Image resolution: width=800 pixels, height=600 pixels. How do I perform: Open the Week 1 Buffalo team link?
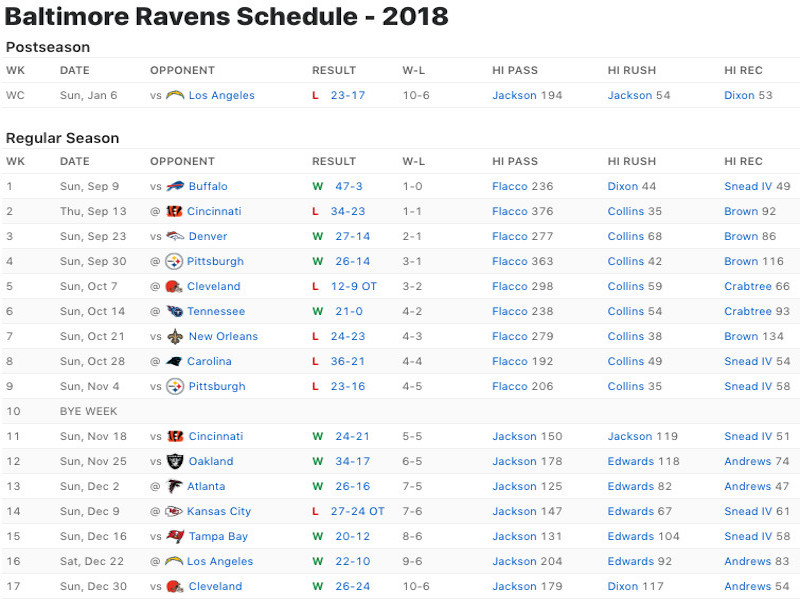pyautogui.click(x=208, y=186)
